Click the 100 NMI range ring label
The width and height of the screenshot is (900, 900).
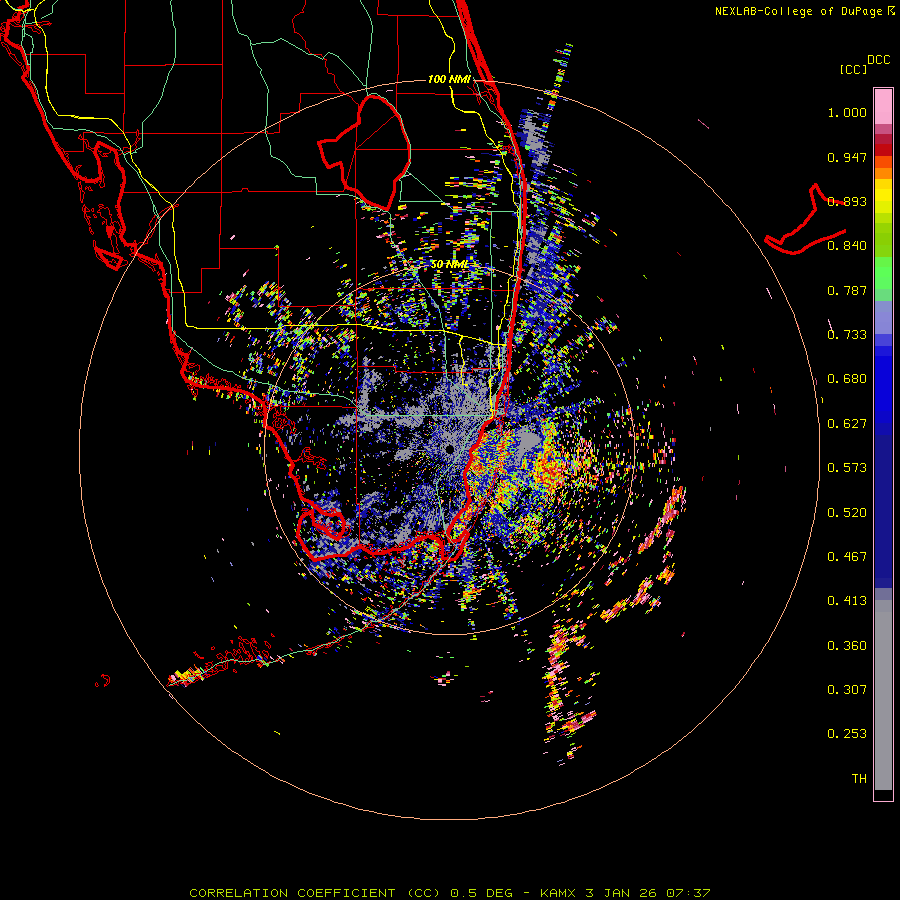[x=449, y=79]
